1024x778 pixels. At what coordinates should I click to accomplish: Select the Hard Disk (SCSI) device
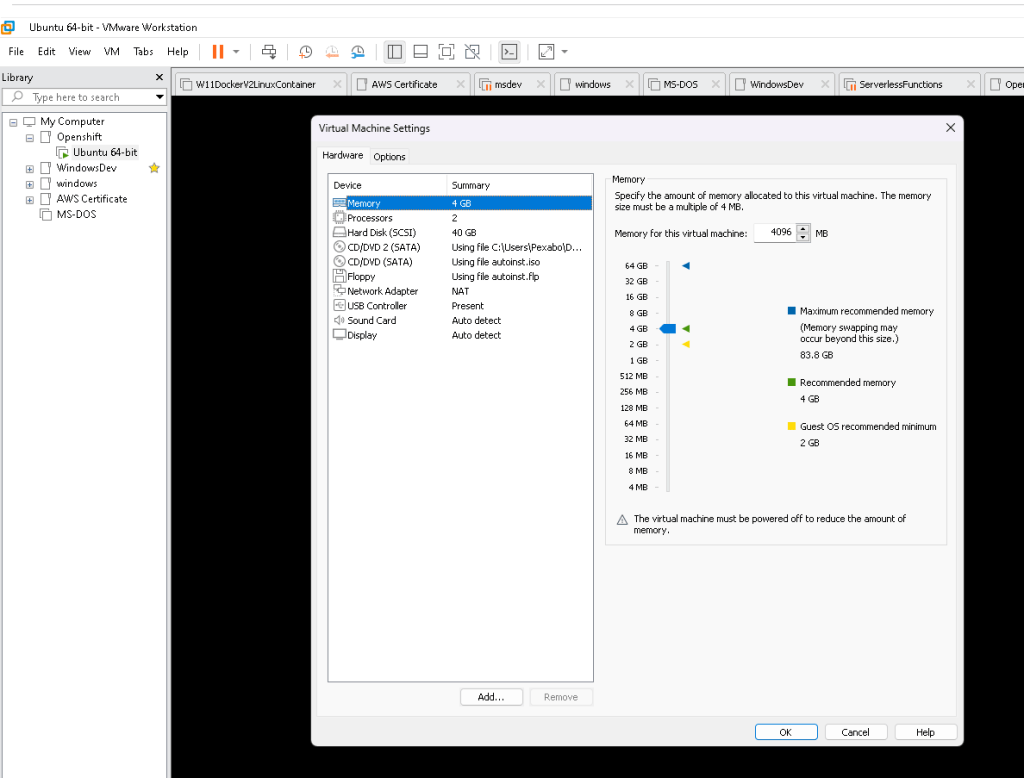(x=462, y=233)
